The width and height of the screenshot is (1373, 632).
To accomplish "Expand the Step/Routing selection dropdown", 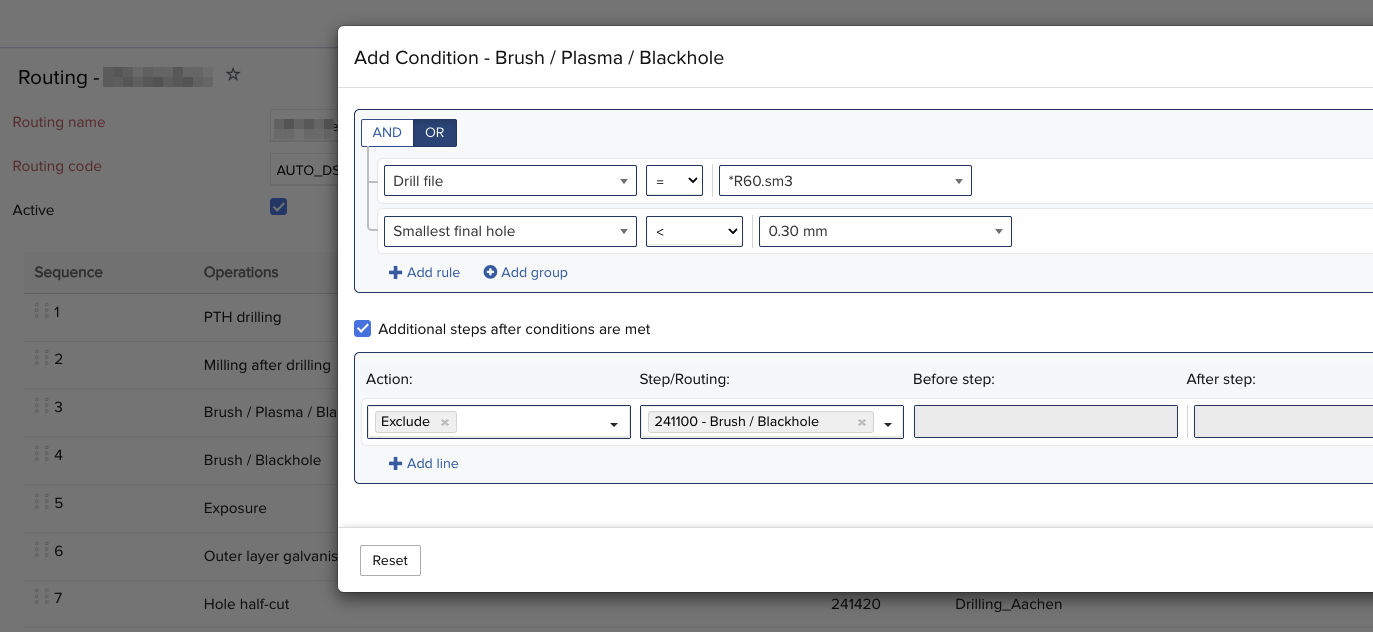I will [x=887, y=421].
